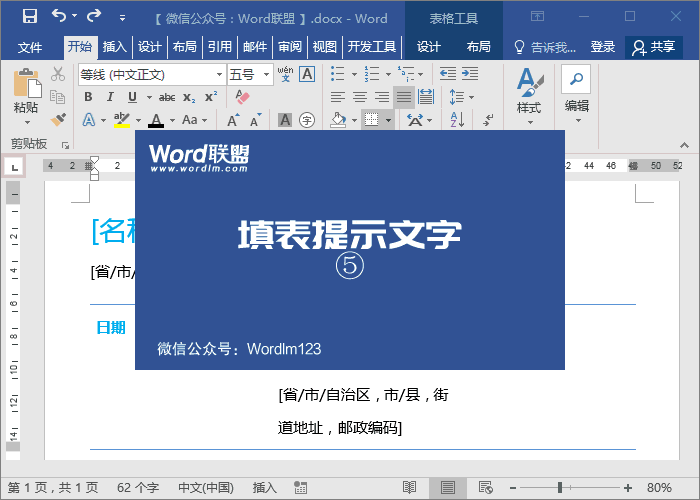This screenshot has height=500, width=700.
Task: Click the 粘贴 paste button
Action: (26, 96)
